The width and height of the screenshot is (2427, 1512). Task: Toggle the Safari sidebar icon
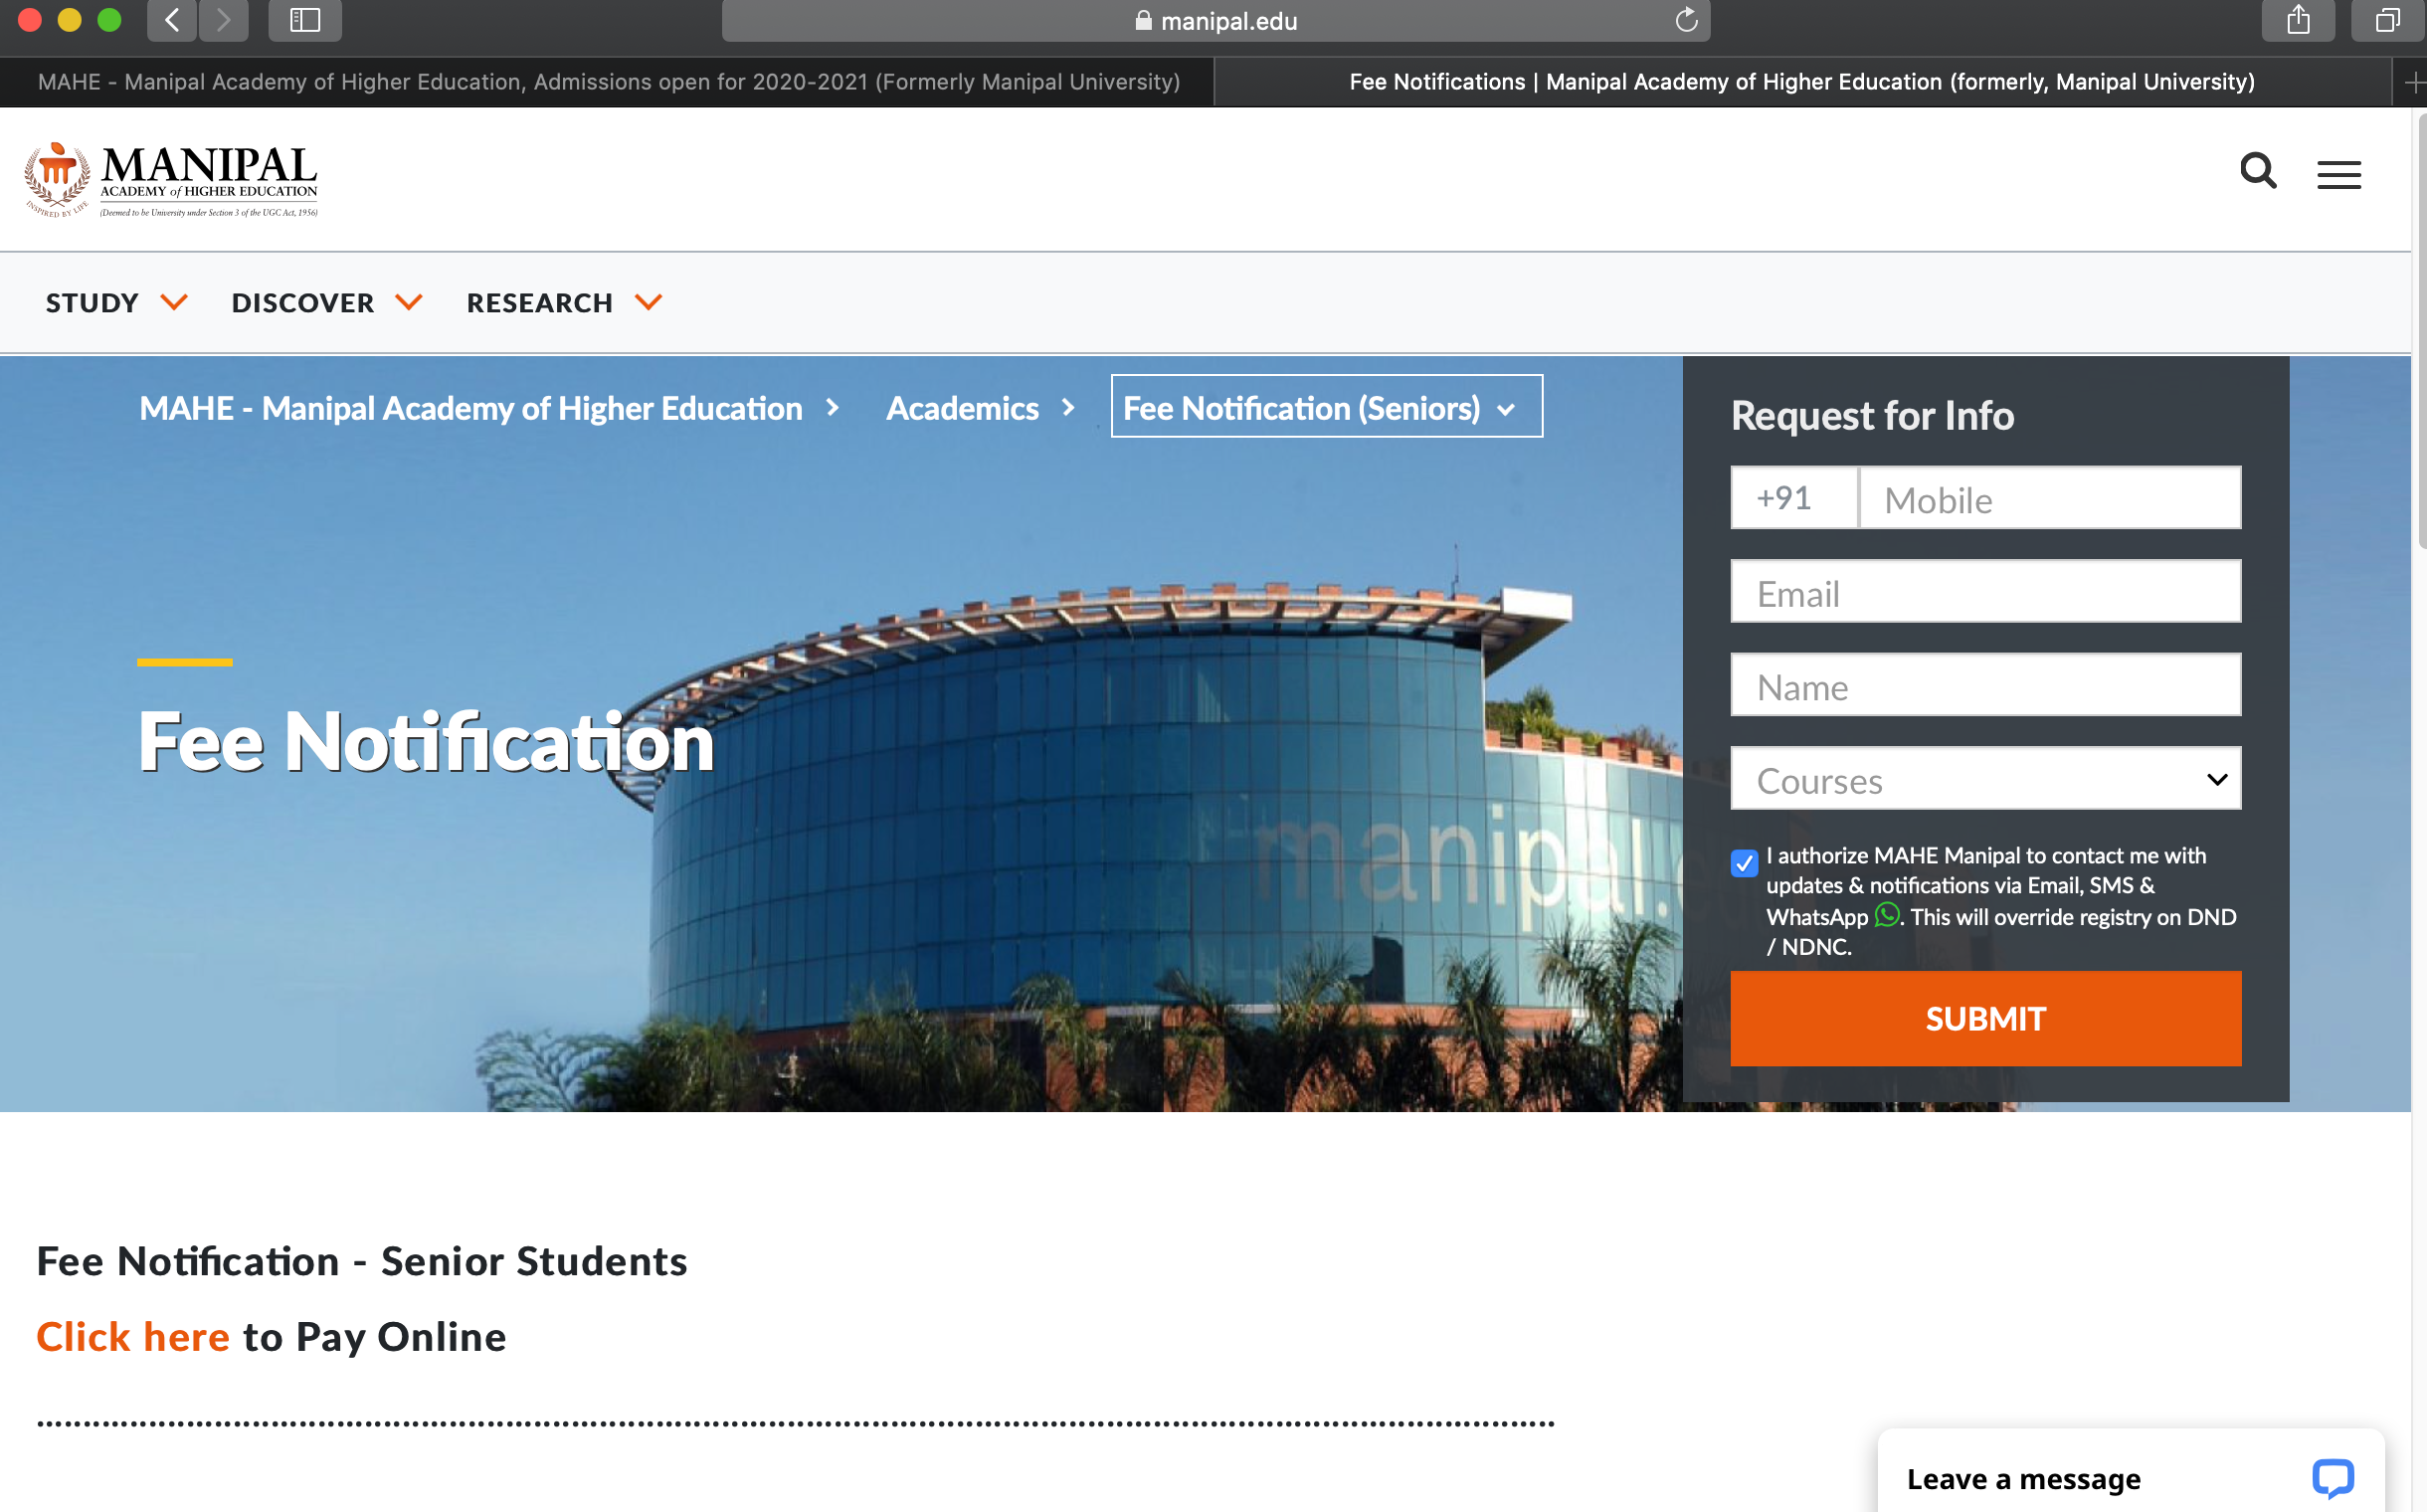(305, 20)
